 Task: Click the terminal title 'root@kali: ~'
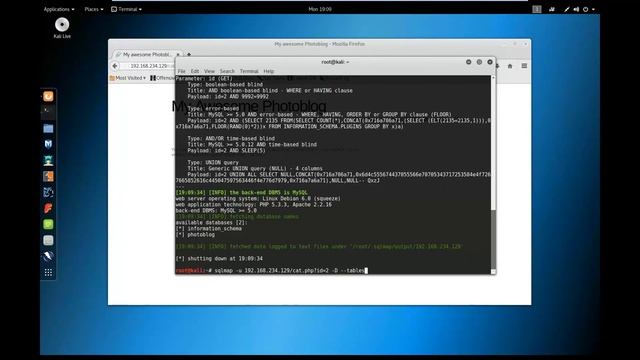point(335,62)
